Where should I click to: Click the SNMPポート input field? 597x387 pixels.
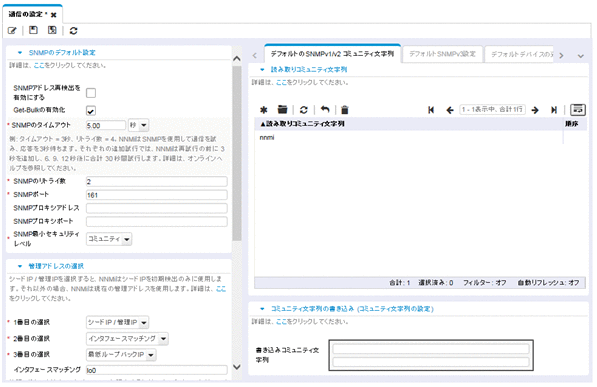click(x=156, y=195)
